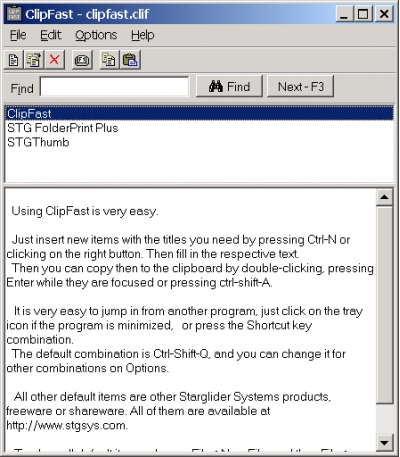Click the copy to clipboard toolbar icon
Image resolution: width=400 pixels, height=457 pixels.
tap(109, 60)
